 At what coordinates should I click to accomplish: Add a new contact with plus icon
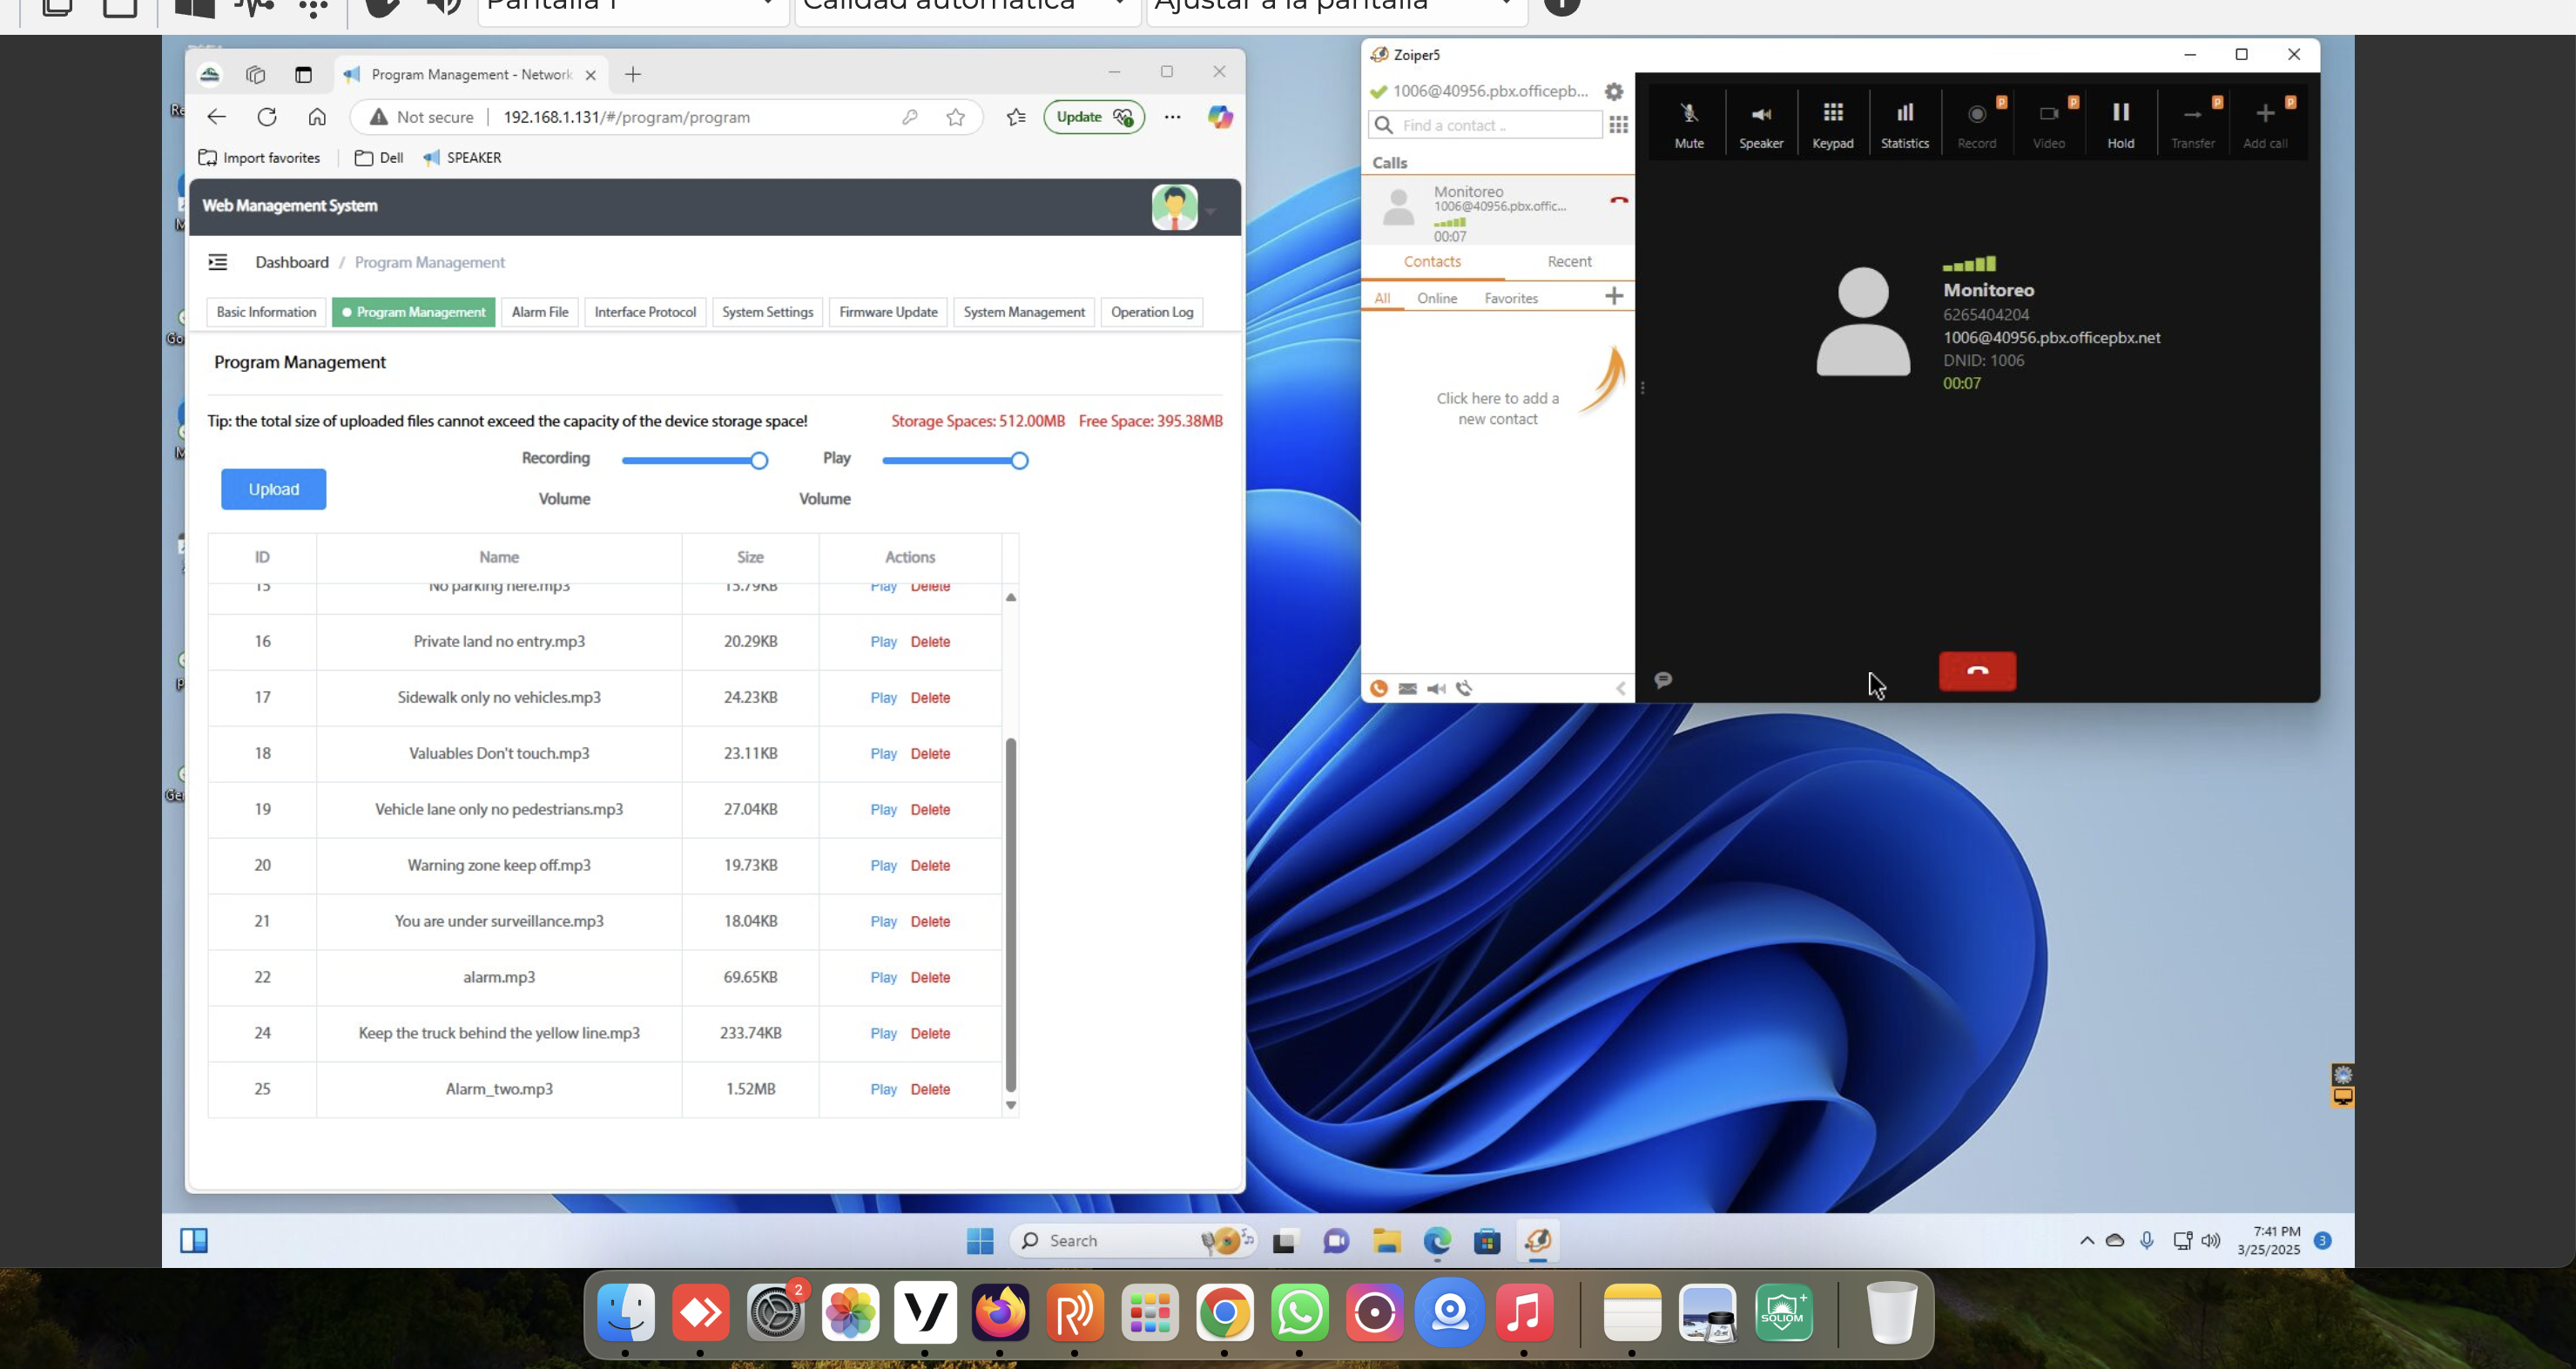tap(1614, 296)
